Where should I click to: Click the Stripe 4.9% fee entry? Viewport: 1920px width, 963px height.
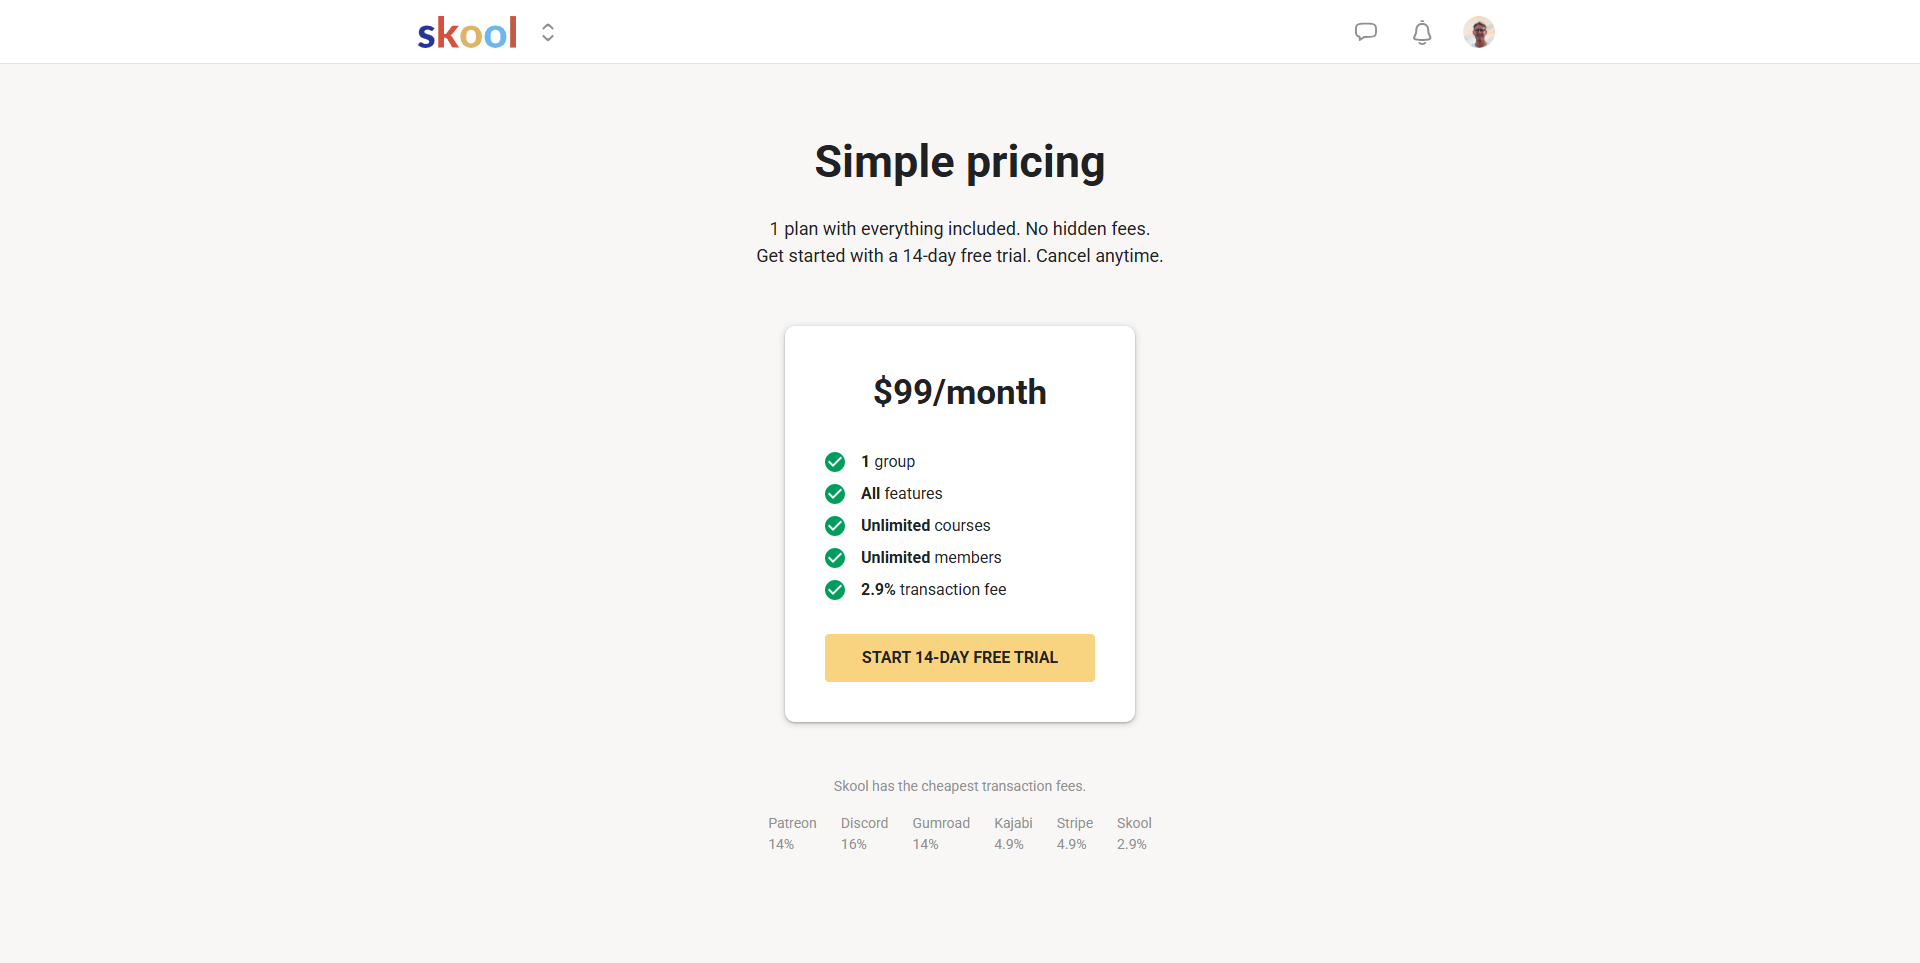(x=1074, y=833)
